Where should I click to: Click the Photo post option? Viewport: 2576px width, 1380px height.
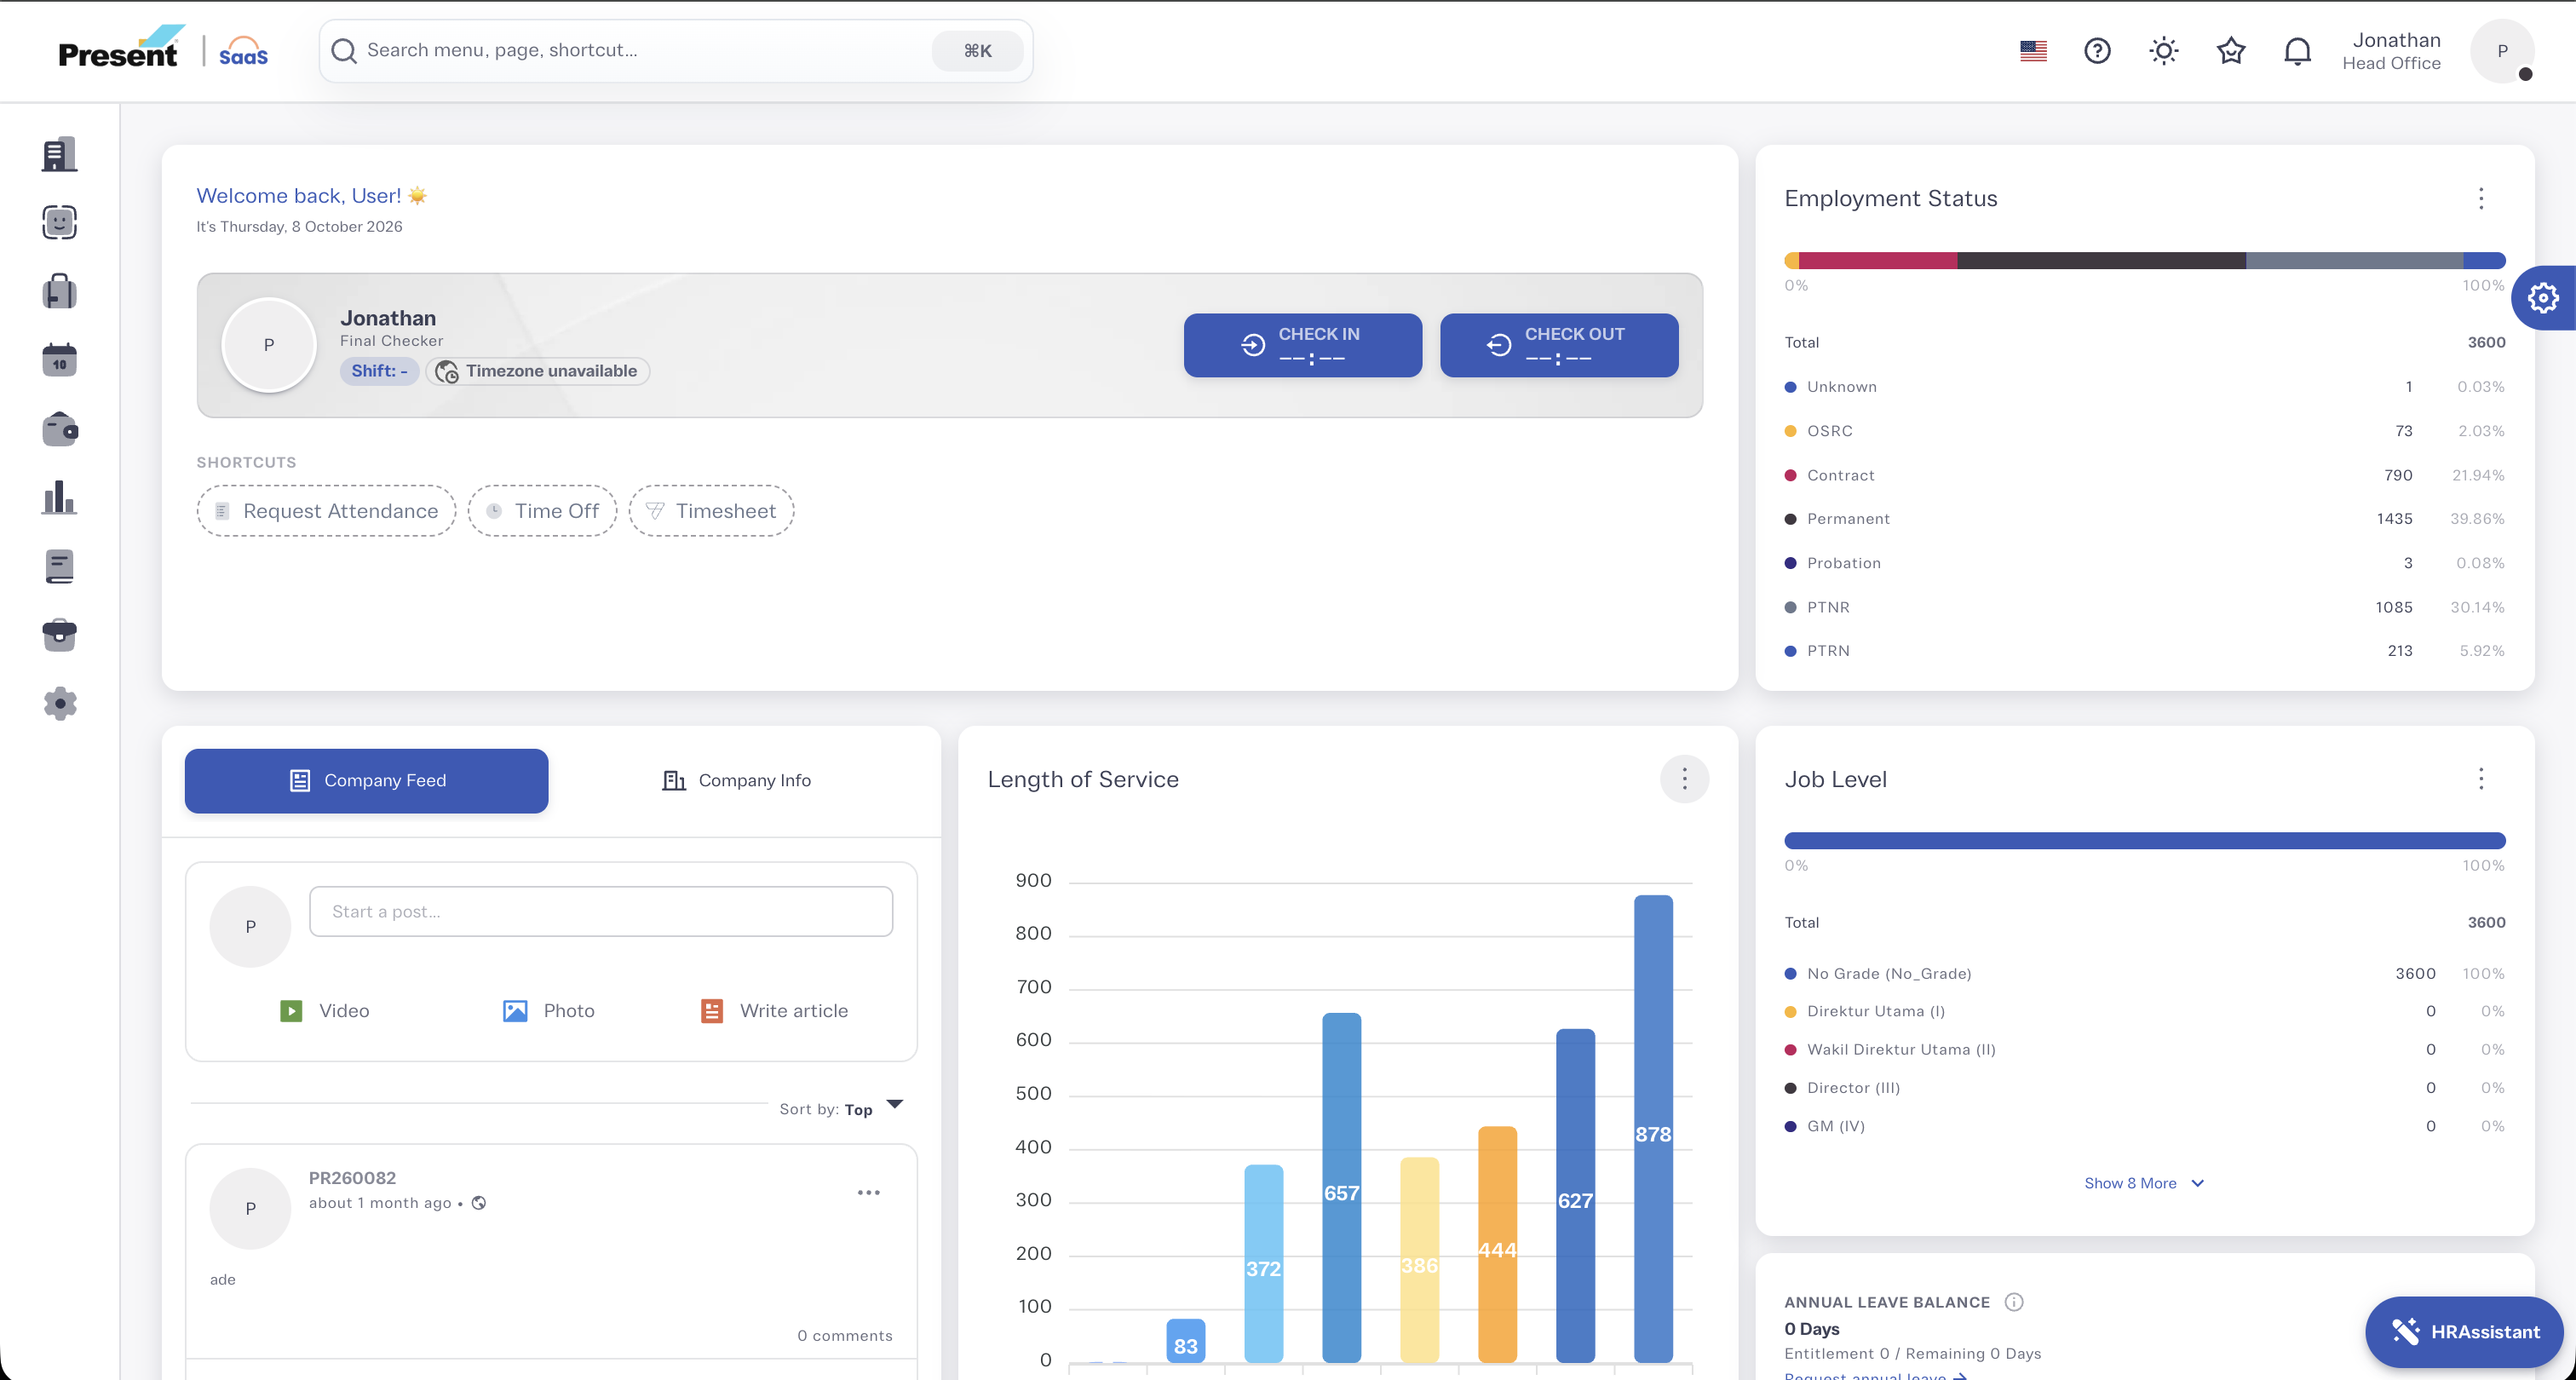click(x=548, y=1011)
